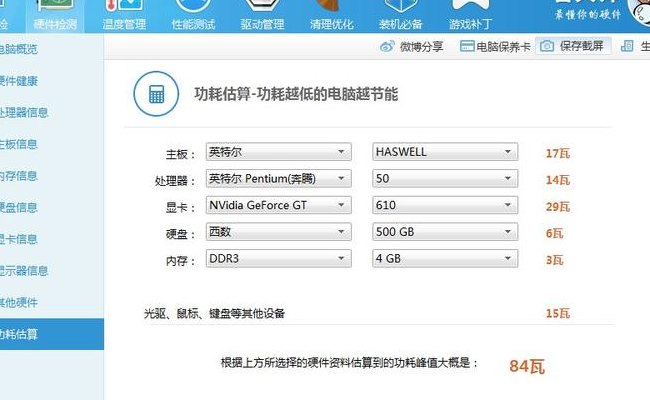Click the 3瓦 memory power value
The height and width of the screenshot is (400, 650).
point(555,260)
